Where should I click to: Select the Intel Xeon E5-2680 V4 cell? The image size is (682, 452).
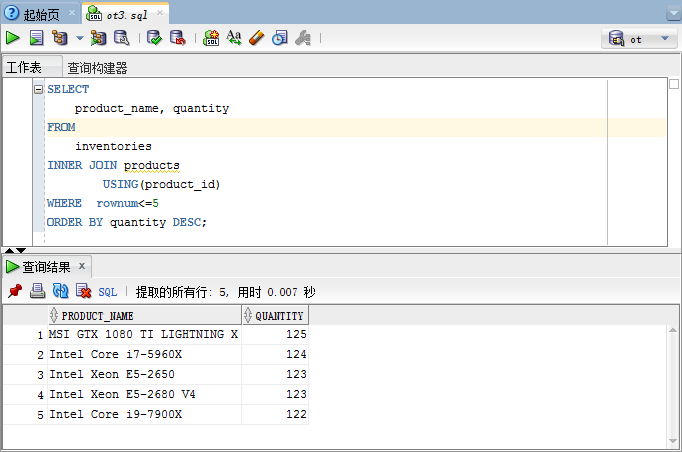coord(144,395)
